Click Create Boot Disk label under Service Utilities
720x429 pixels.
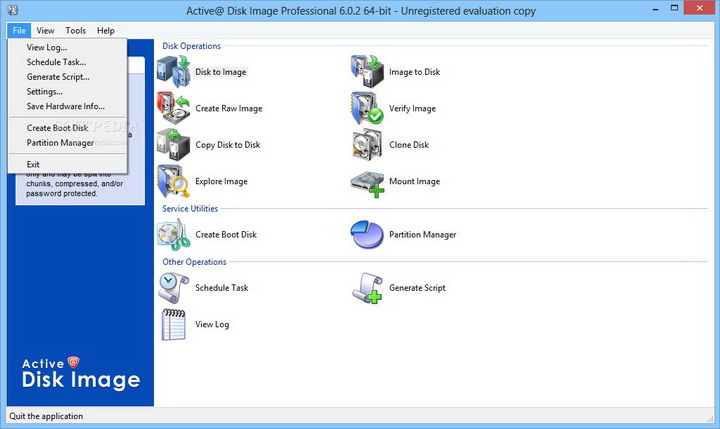[x=226, y=235]
